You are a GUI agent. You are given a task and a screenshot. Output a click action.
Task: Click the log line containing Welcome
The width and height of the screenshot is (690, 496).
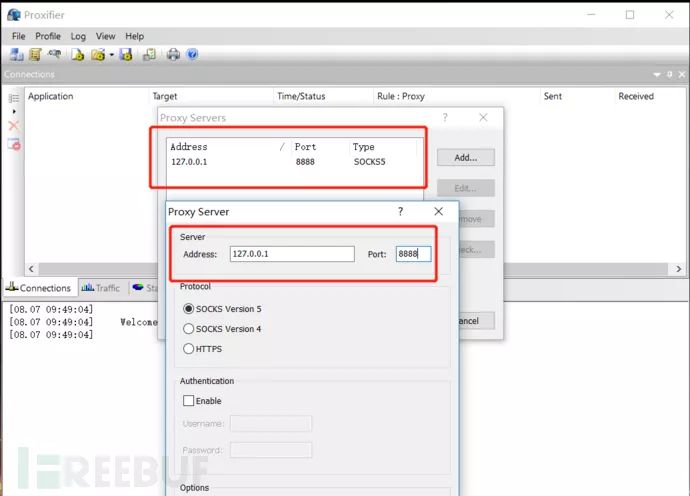[84, 322]
